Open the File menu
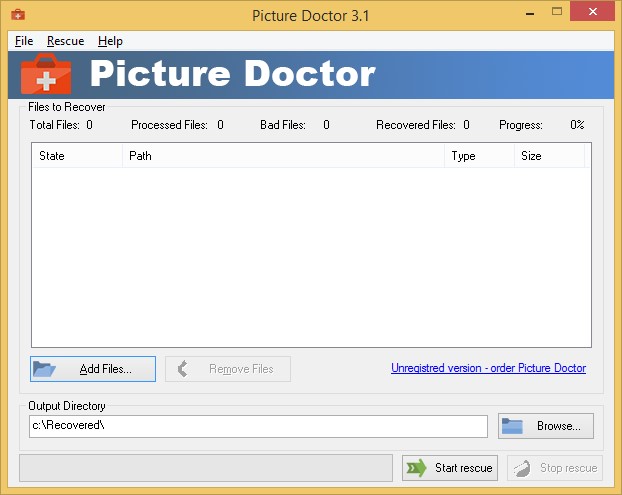This screenshot has height=495, width=622. click(x=24, y=41)
